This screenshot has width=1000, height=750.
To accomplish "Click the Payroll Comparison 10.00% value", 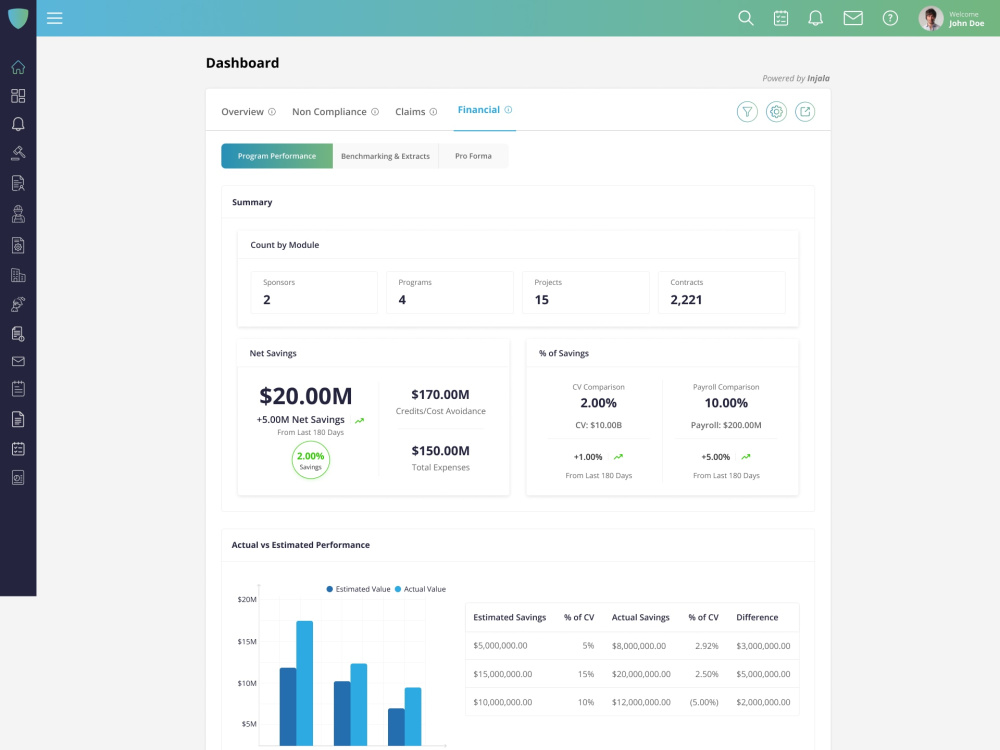I will point(726,403).
